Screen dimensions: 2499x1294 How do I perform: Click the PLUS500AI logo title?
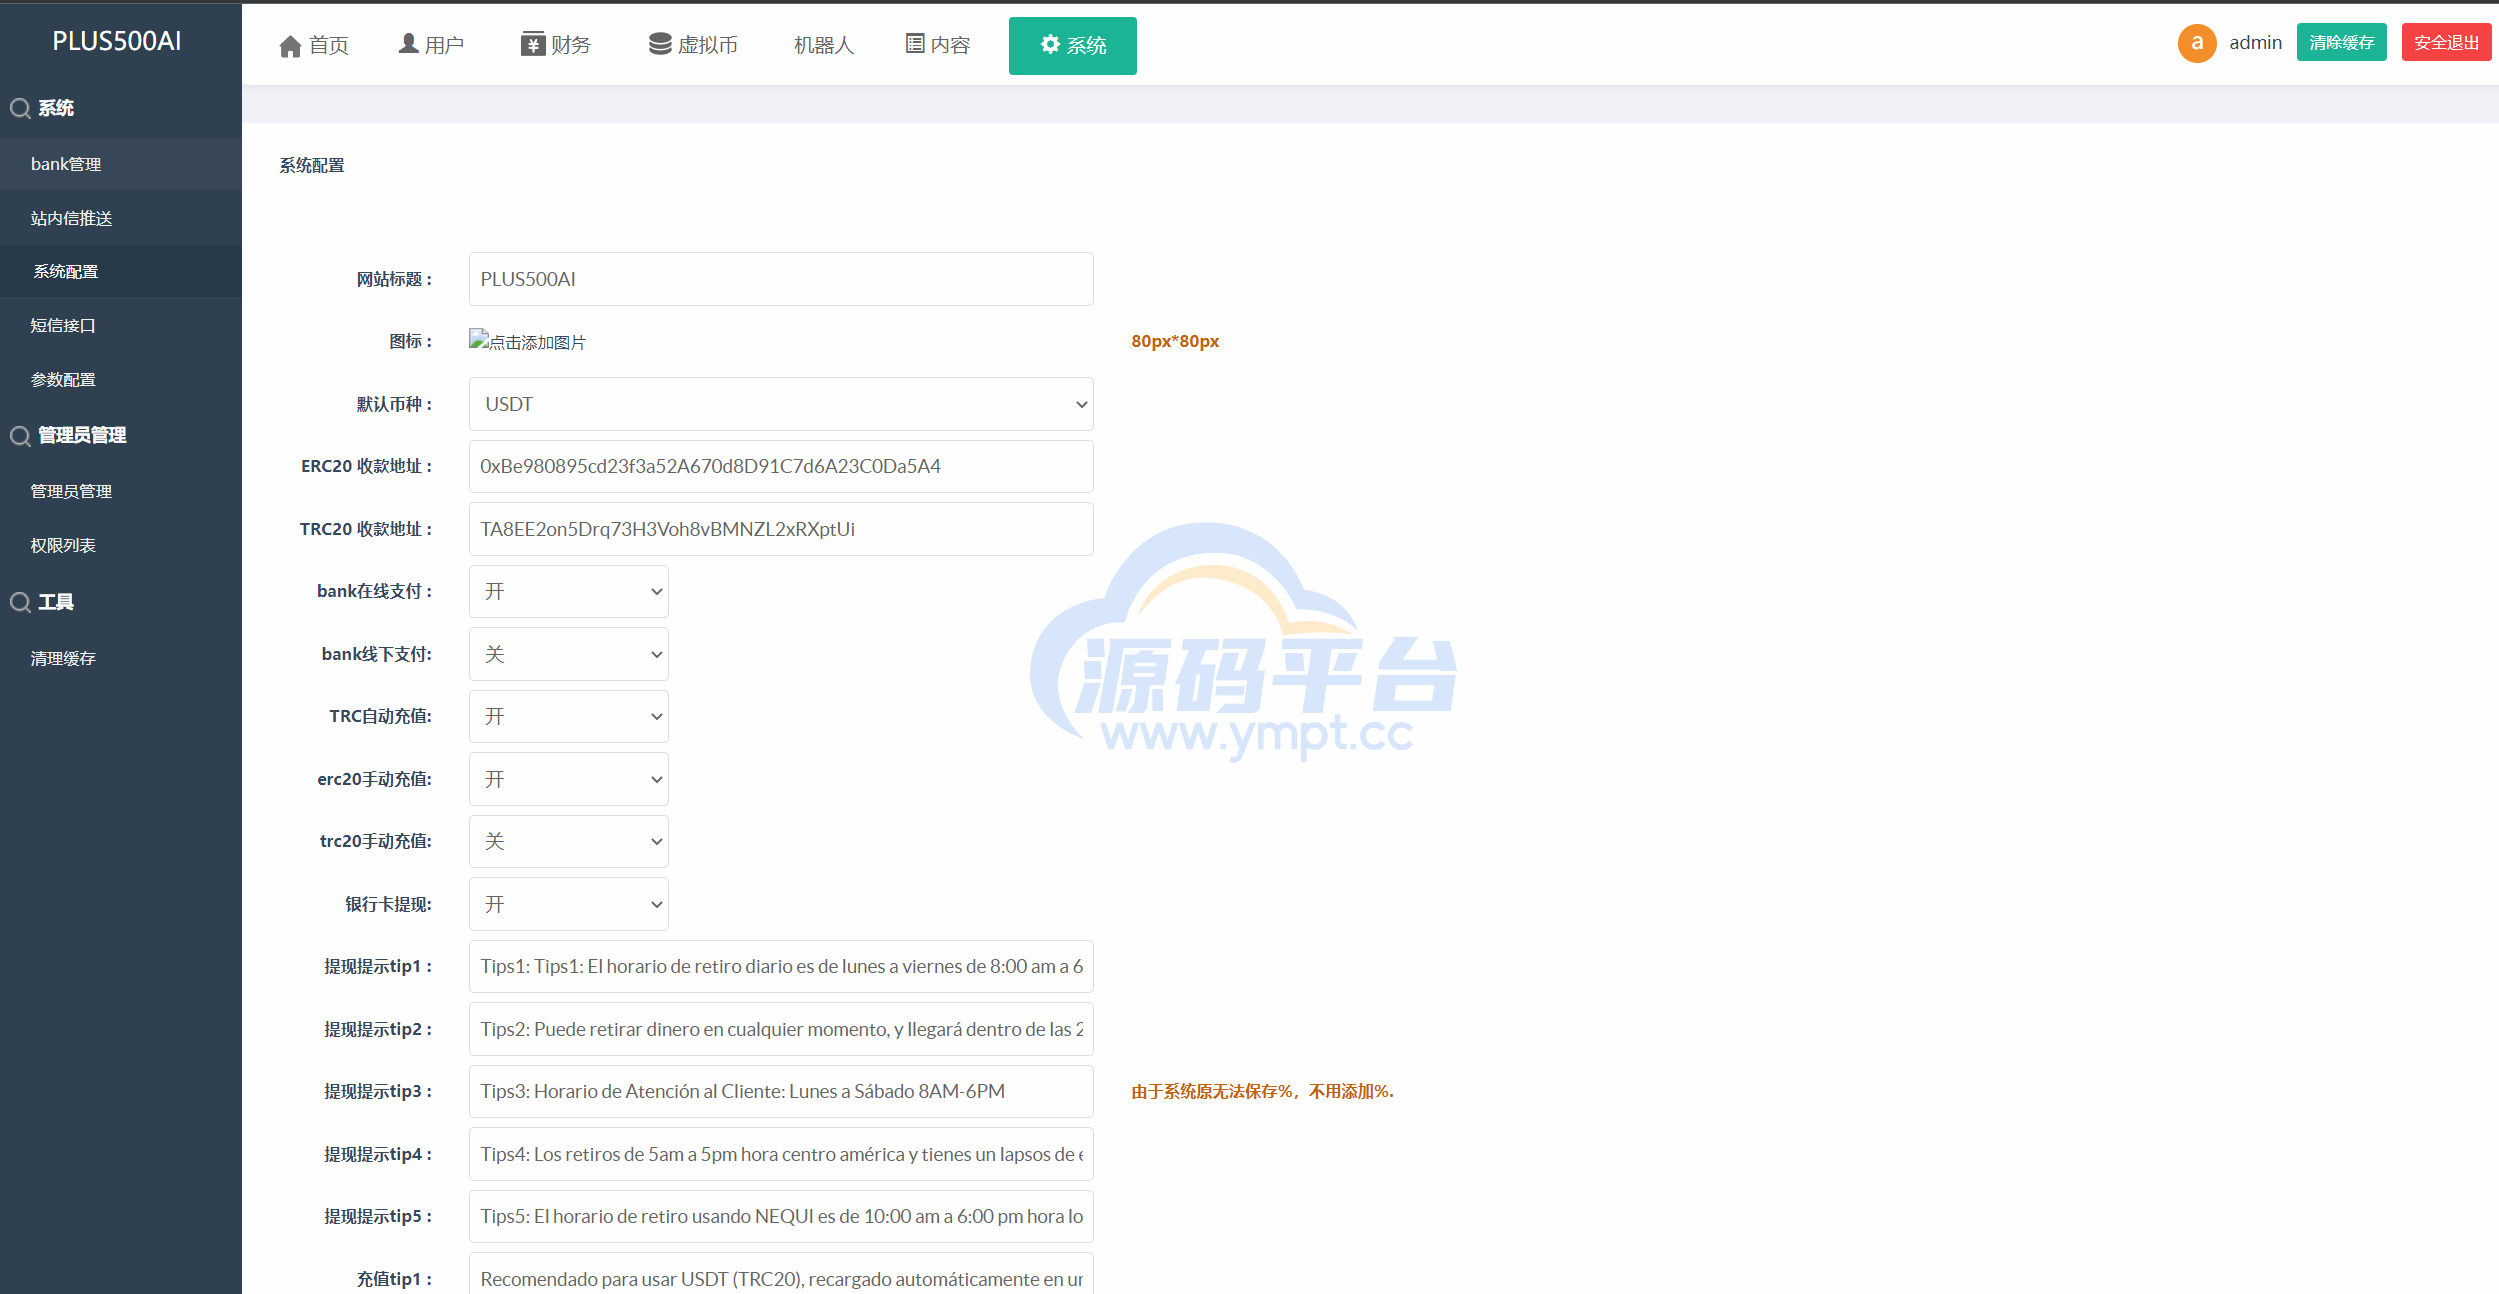(117, 41)
